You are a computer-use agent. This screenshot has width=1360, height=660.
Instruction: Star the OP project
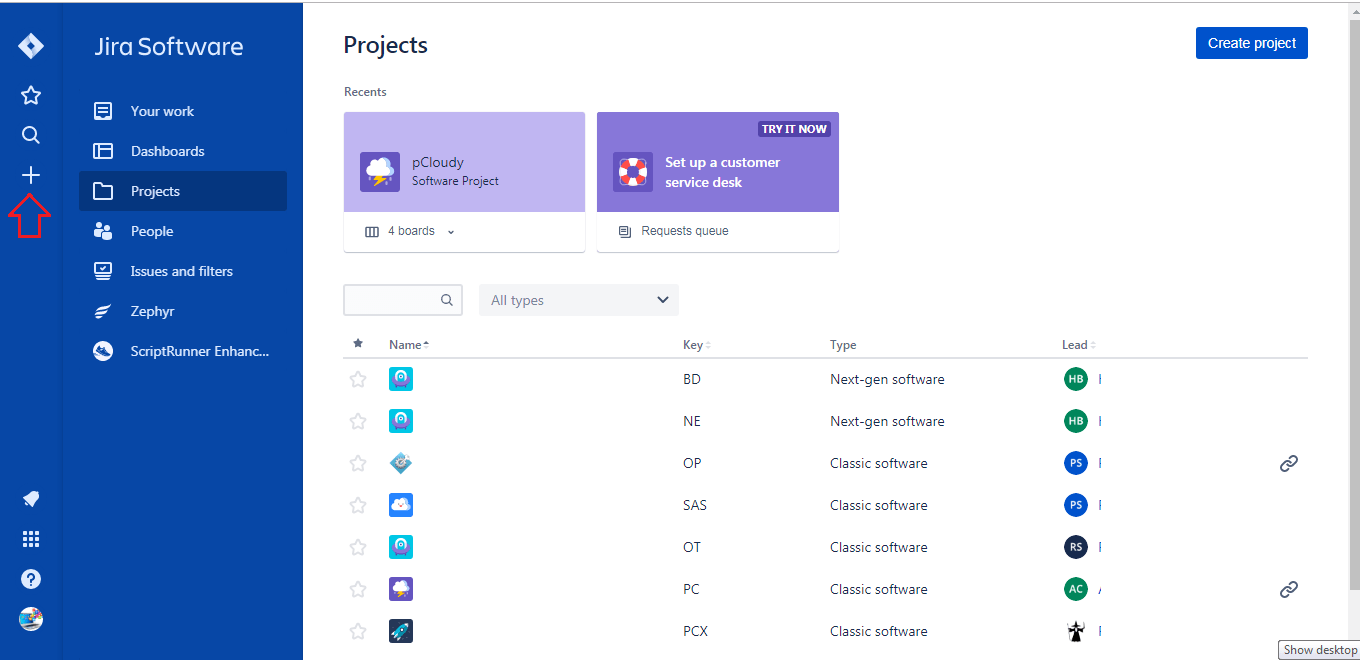tap(358, 463)
